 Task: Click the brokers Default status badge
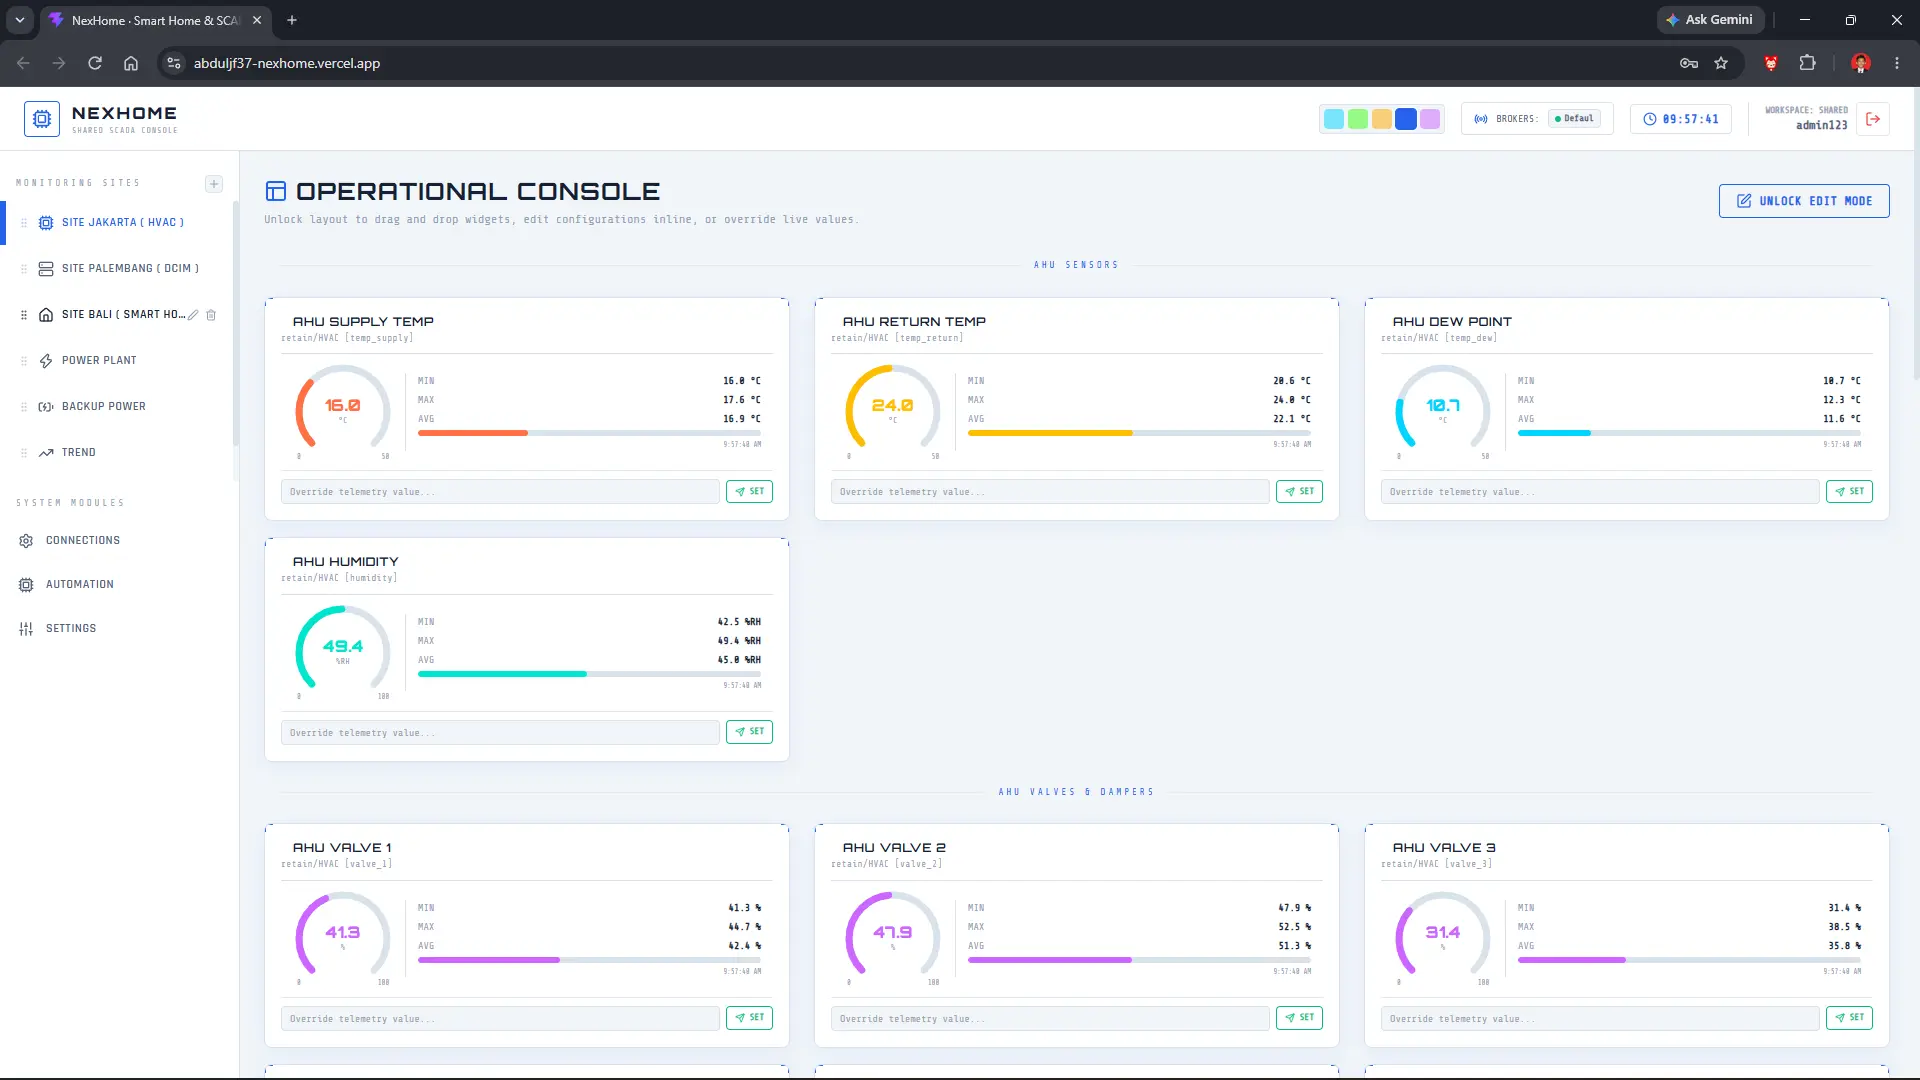1575,119
